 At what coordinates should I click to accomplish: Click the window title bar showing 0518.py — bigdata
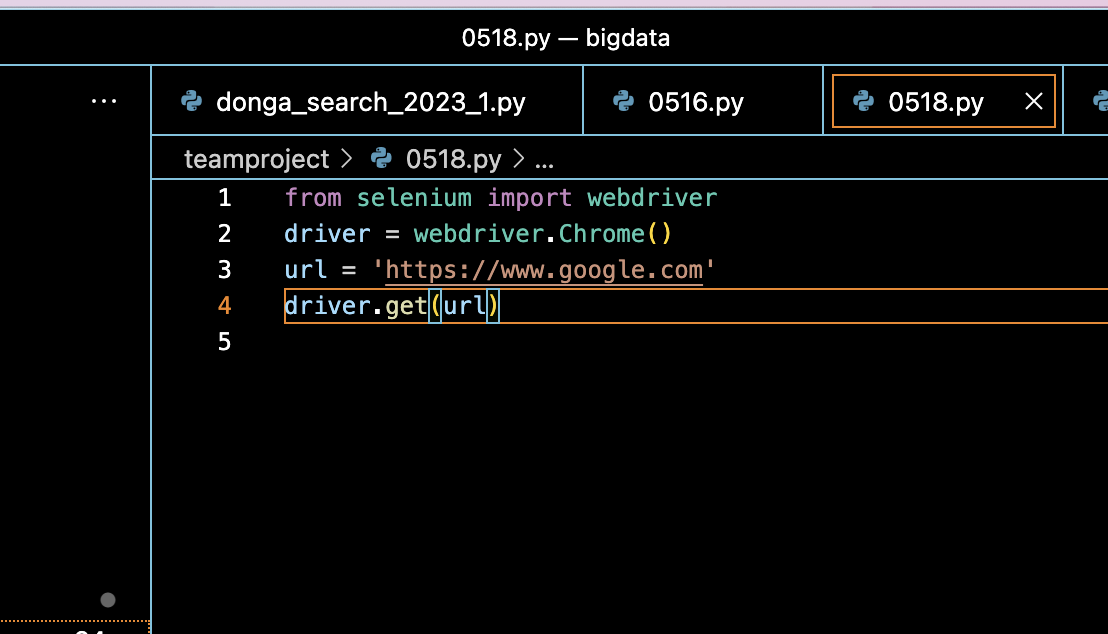pyautogui.click(x=565, y=37)
